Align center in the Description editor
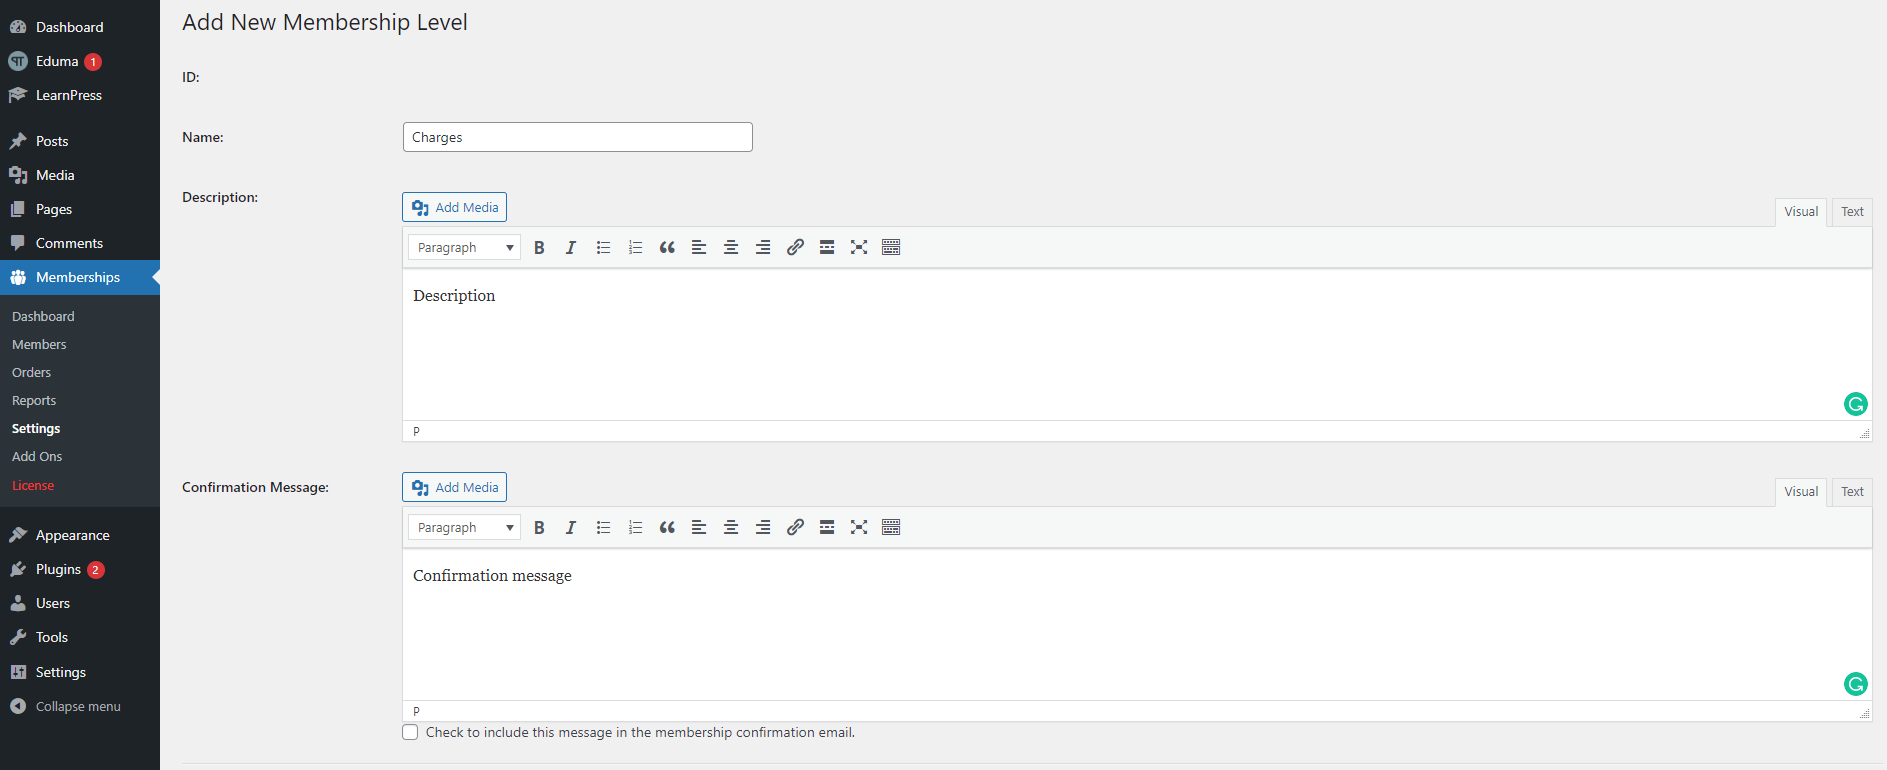The height and width of the screenshot is (770, 1887). point(731,247)
